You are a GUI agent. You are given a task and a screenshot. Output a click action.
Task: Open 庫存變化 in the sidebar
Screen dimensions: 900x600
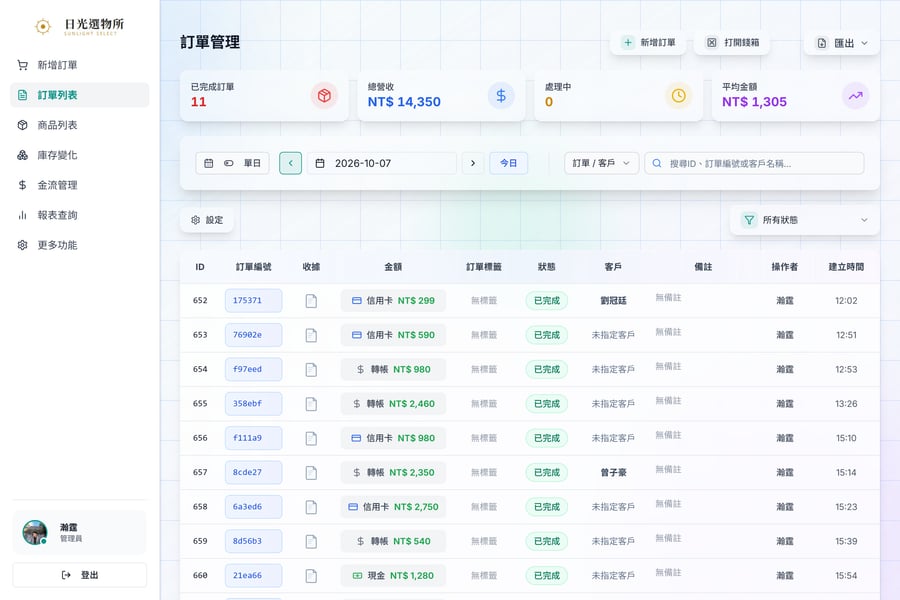[80, 155]
